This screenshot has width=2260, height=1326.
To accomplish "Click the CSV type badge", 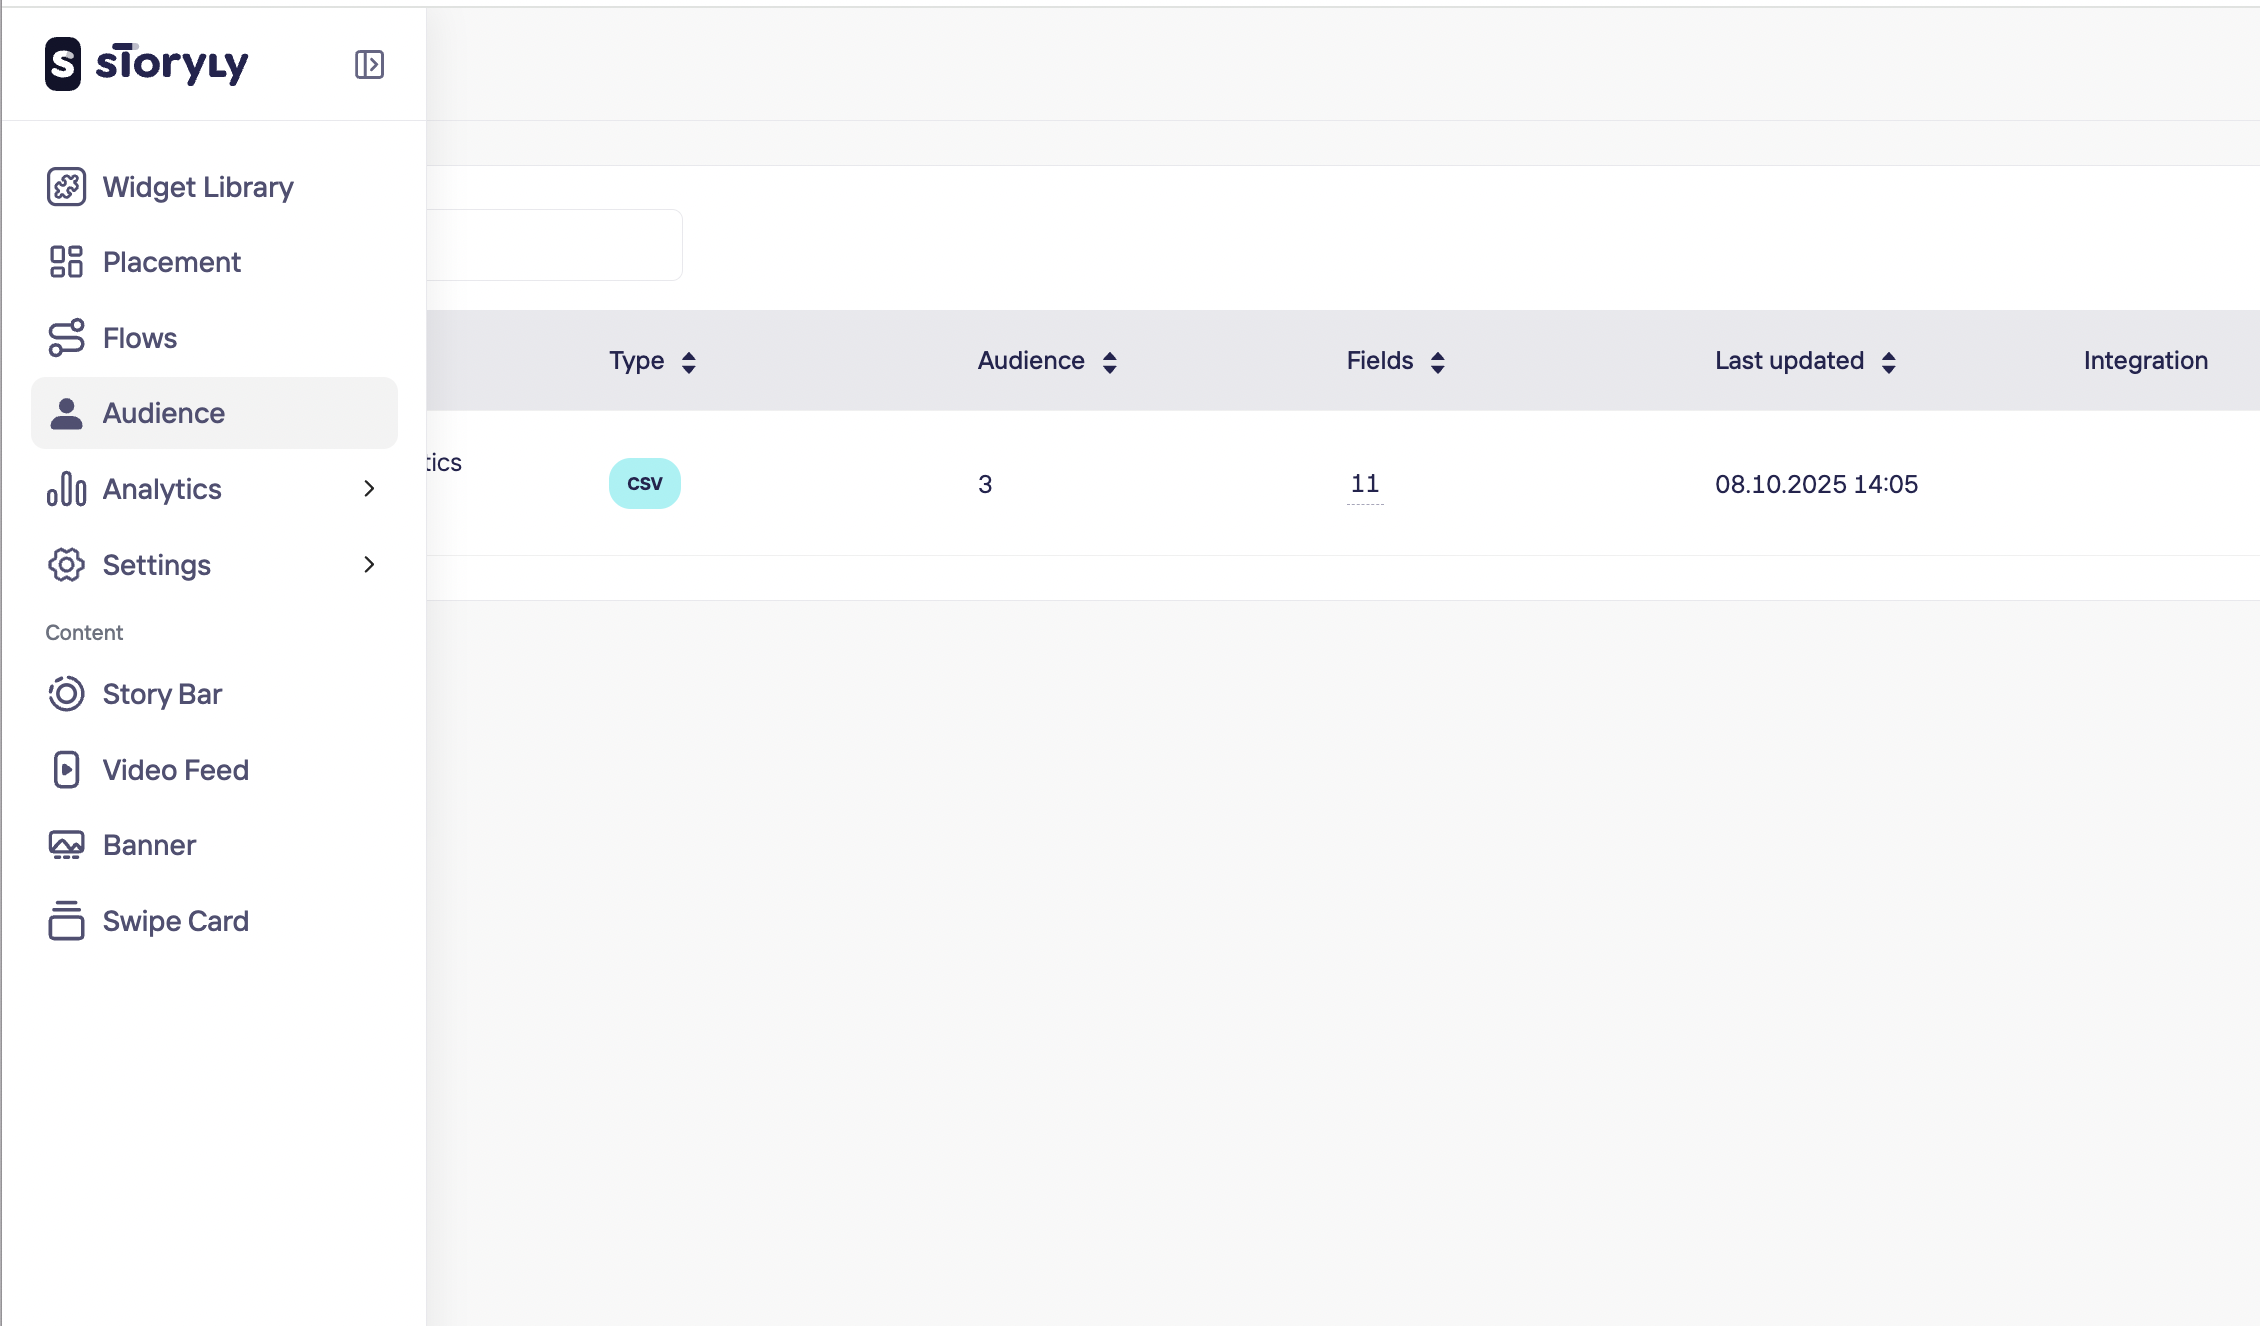I will click(x=645, y=484).
